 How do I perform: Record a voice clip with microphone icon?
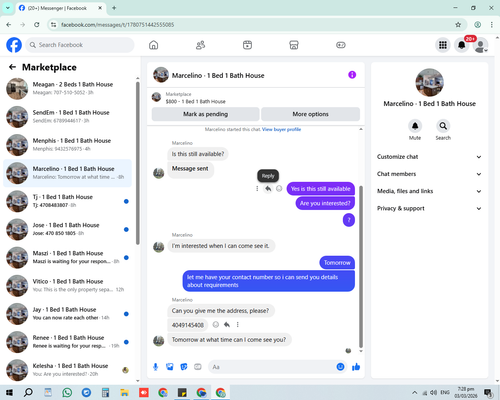155,367
